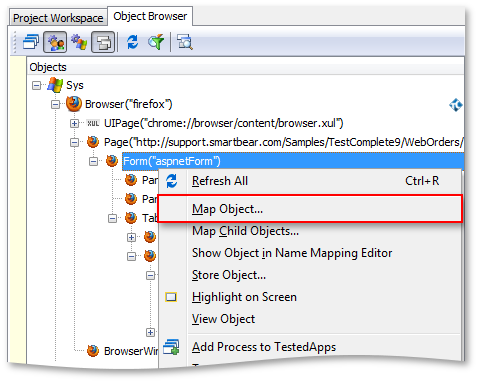Toggle the show processes toolbar button

[x=55, y=42]
